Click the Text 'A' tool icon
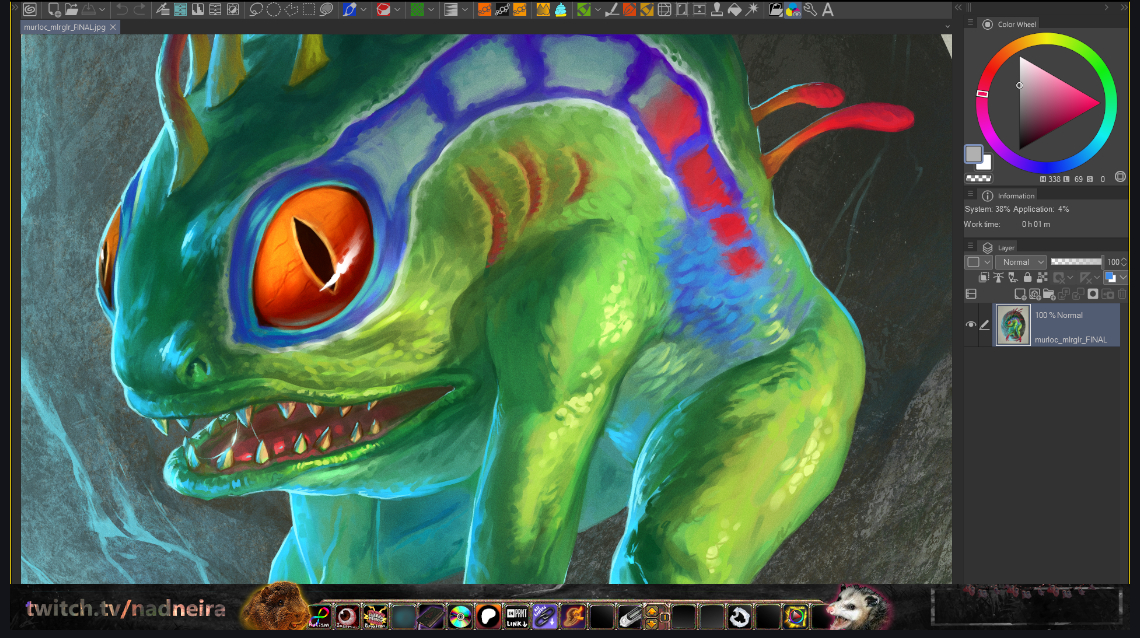Screen dimensions: 1140x638 coord(828,10)
